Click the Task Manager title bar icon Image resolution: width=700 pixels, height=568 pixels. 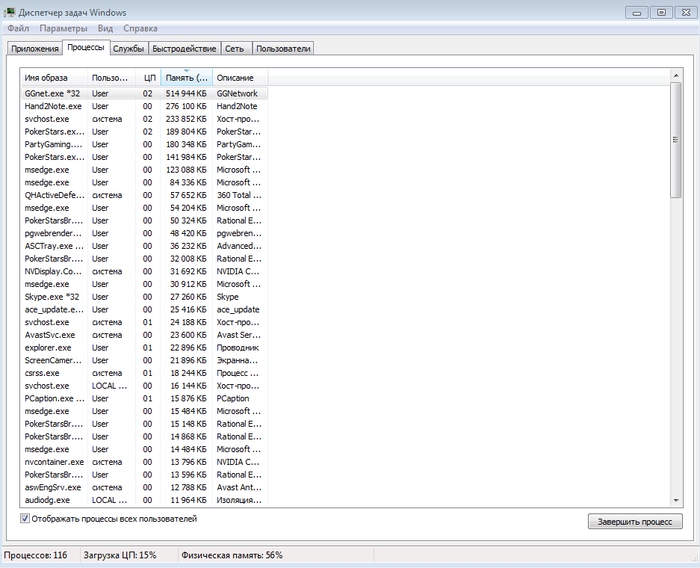pos(9,12)
